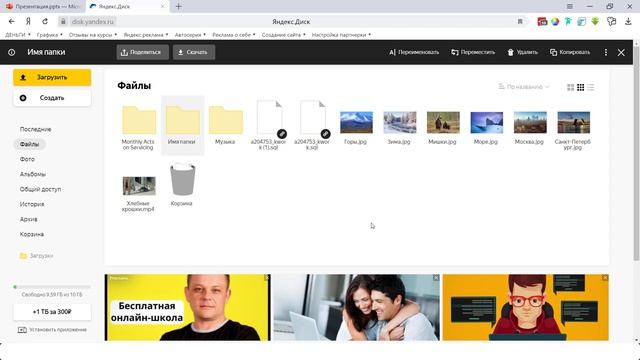Select Горы.jpg thumbnail

[x=356, y=122]
